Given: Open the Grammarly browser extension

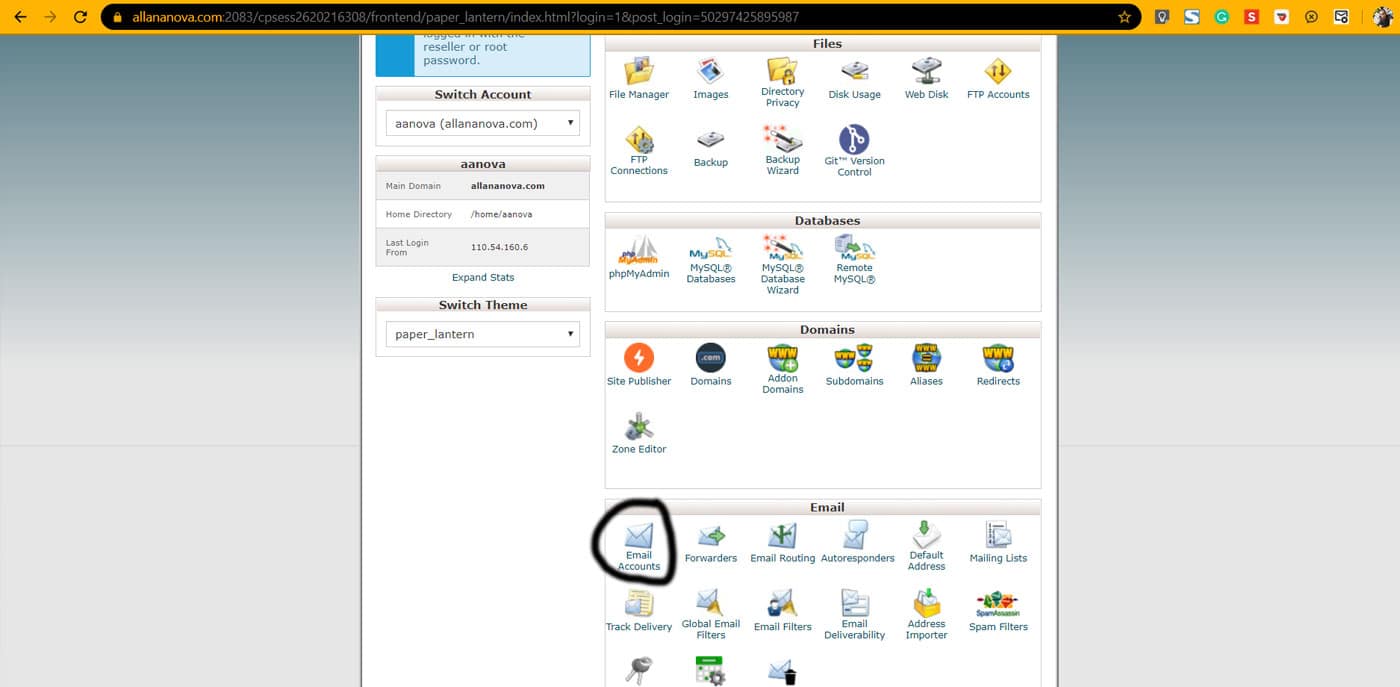Looking at the screenshot, I should (x=1221, y=17).
